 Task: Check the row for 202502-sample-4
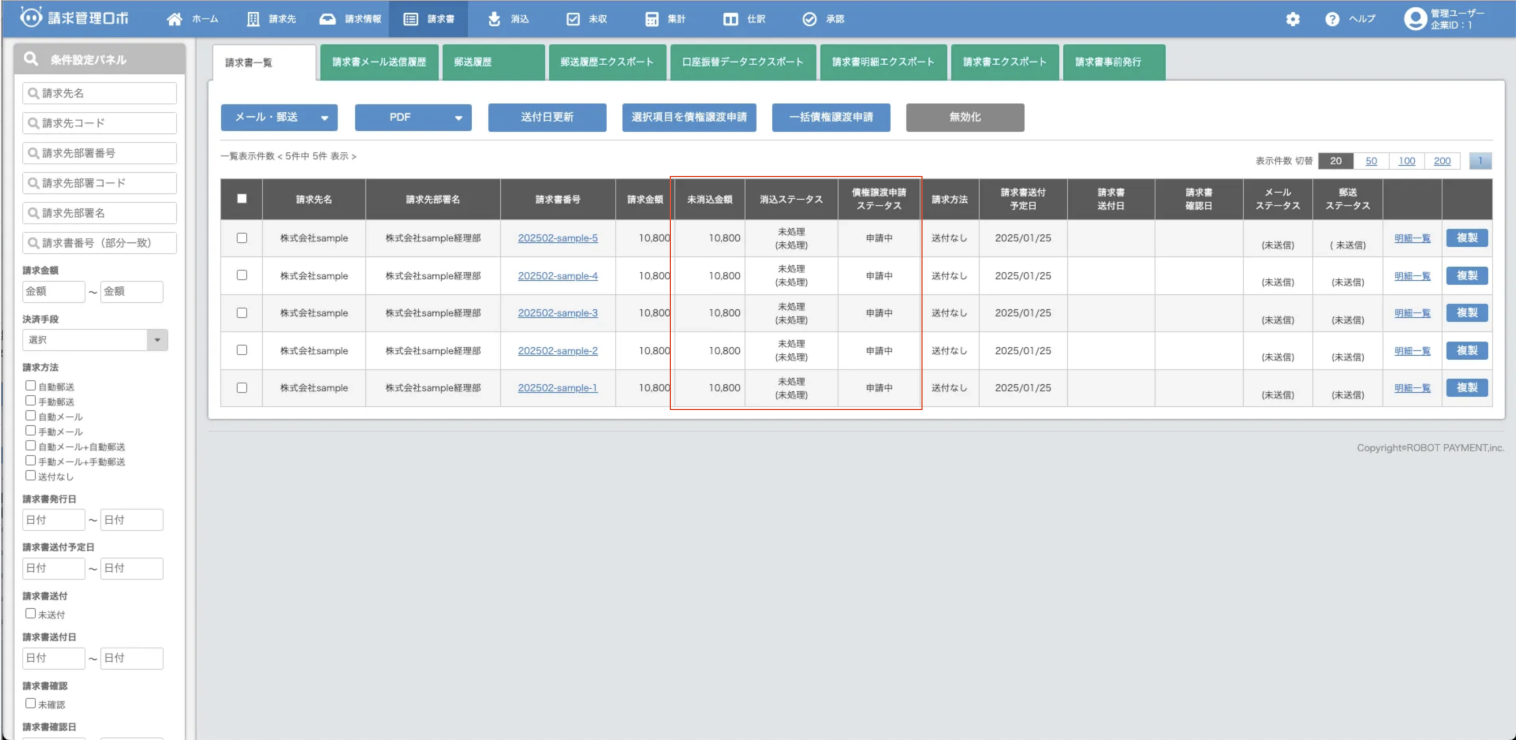241,275
